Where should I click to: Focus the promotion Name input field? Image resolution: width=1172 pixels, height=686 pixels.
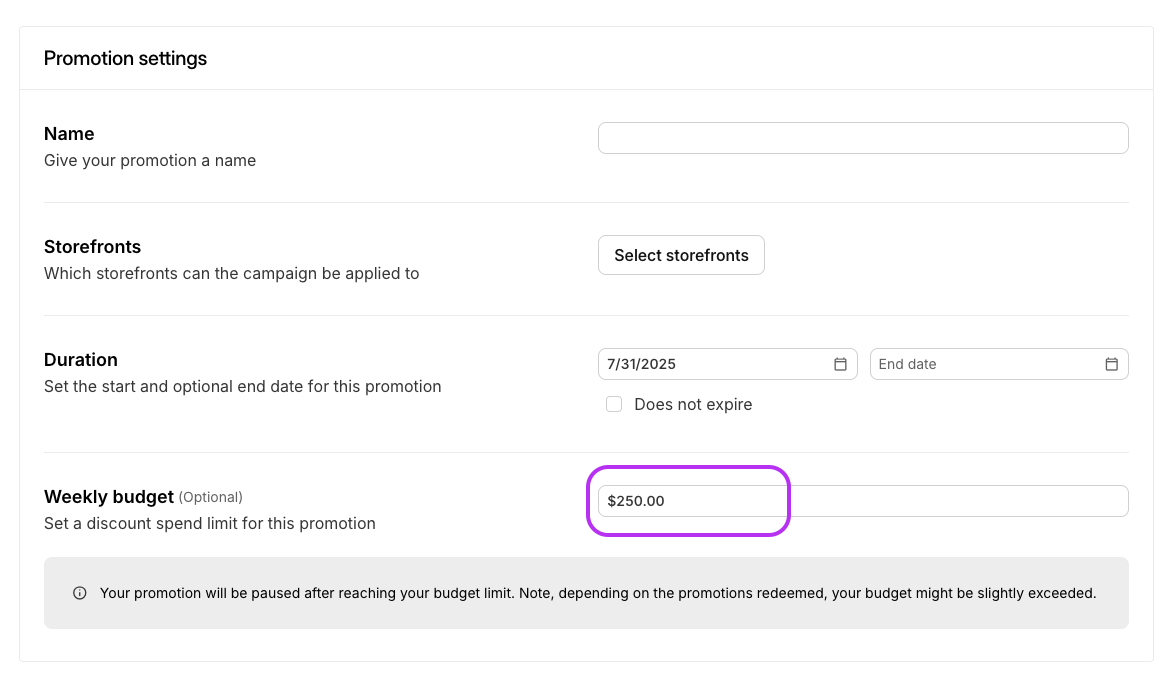[x=862, y=138]
